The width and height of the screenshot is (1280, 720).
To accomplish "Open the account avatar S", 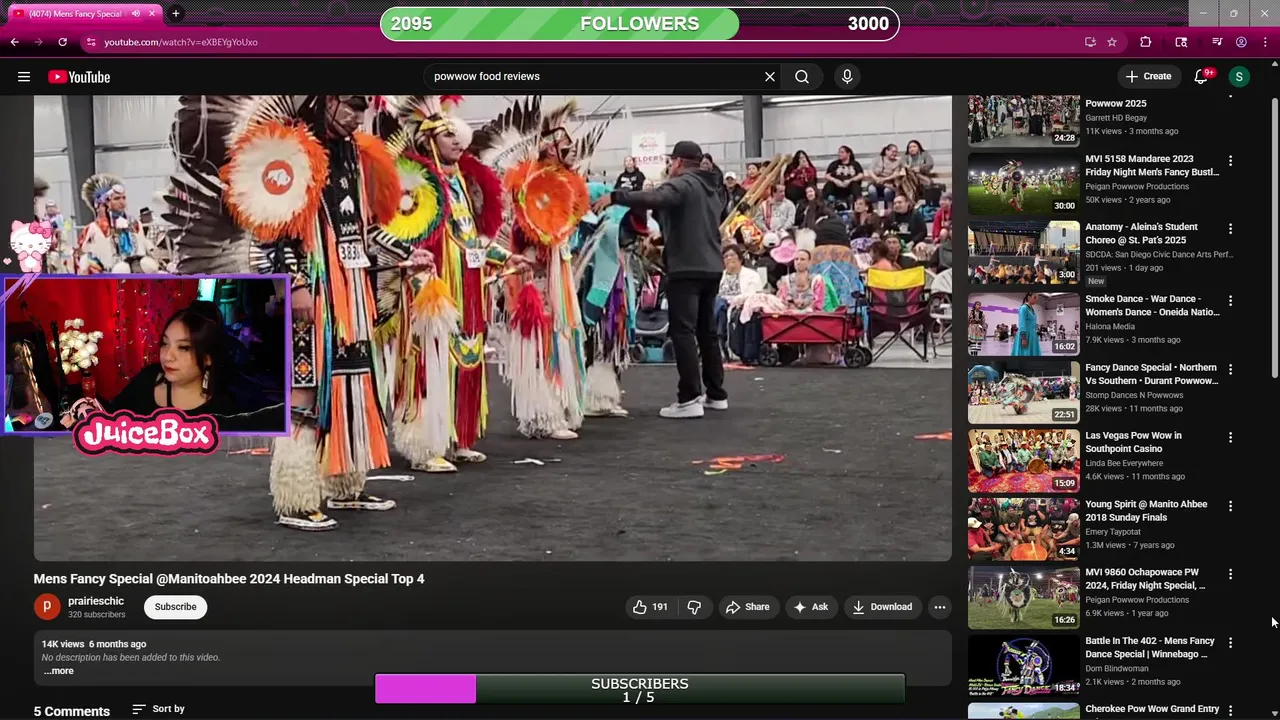I will (x=1239, y=77).
